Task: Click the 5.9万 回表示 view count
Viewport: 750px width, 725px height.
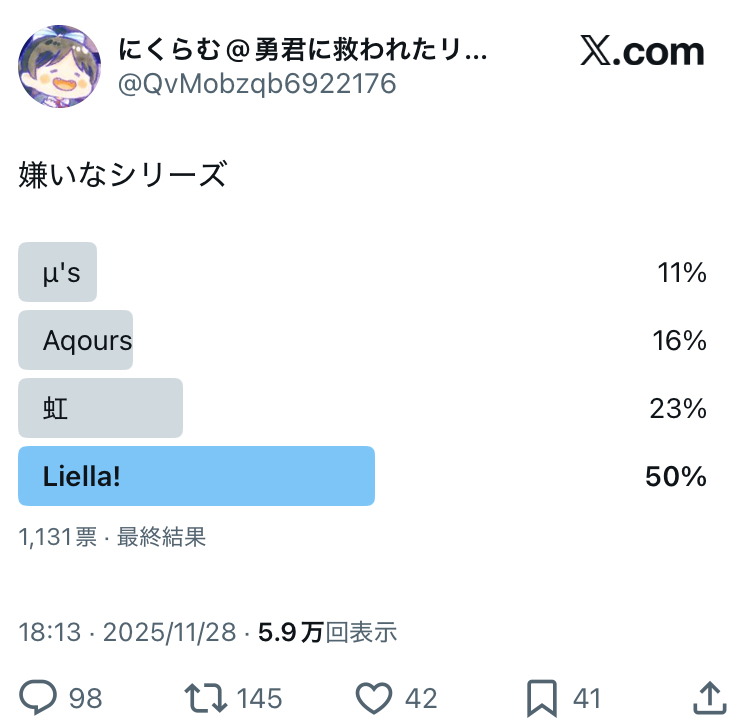Action: pos(327,632)
